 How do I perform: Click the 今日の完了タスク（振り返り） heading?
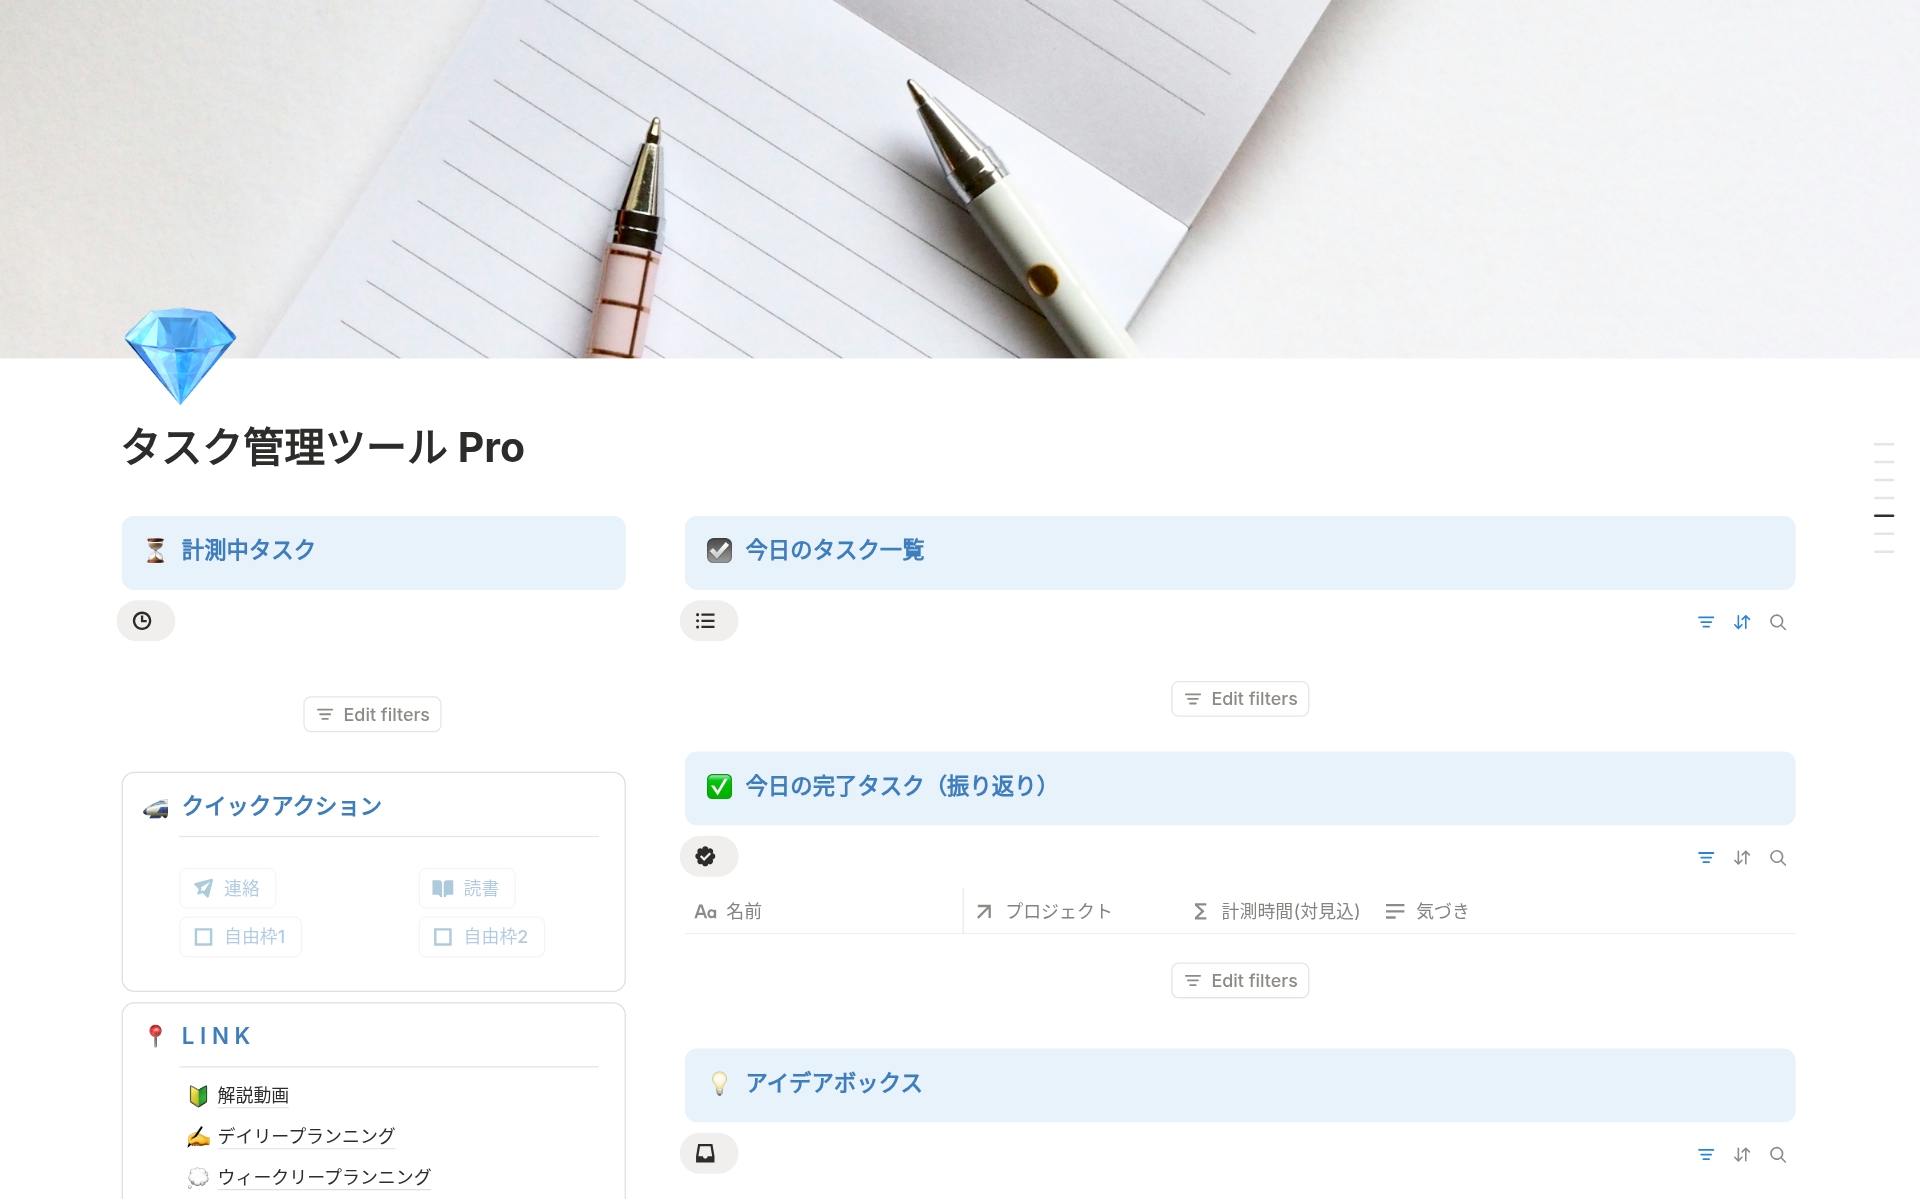896,787
